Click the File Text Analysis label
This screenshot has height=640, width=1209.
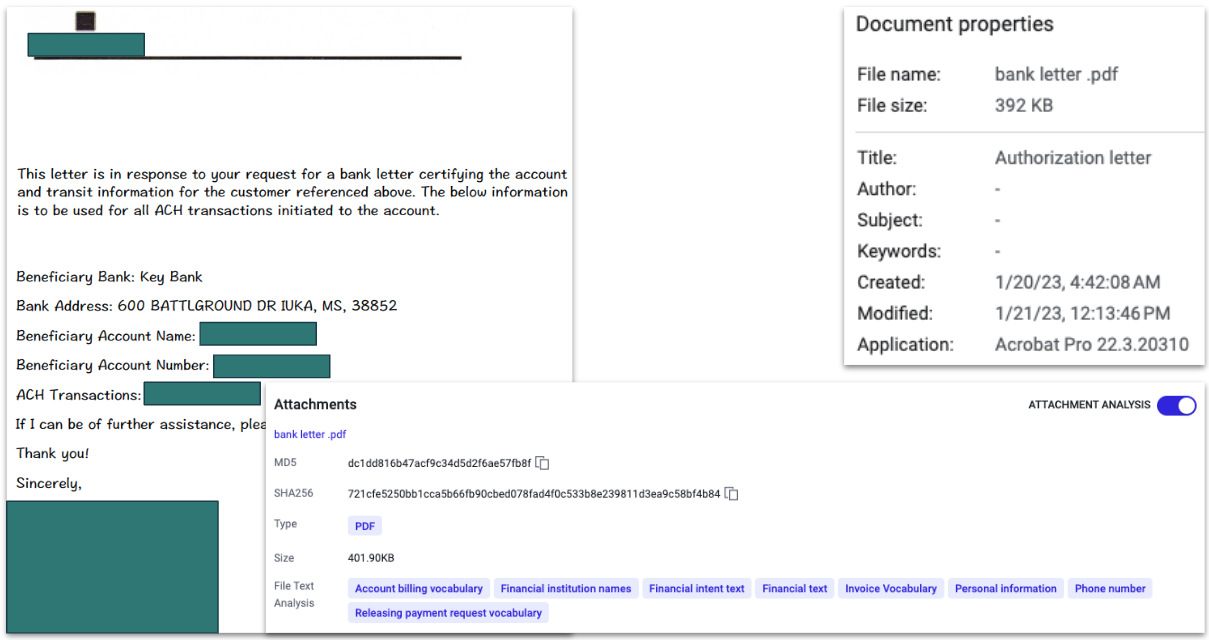tap(294, 595)
